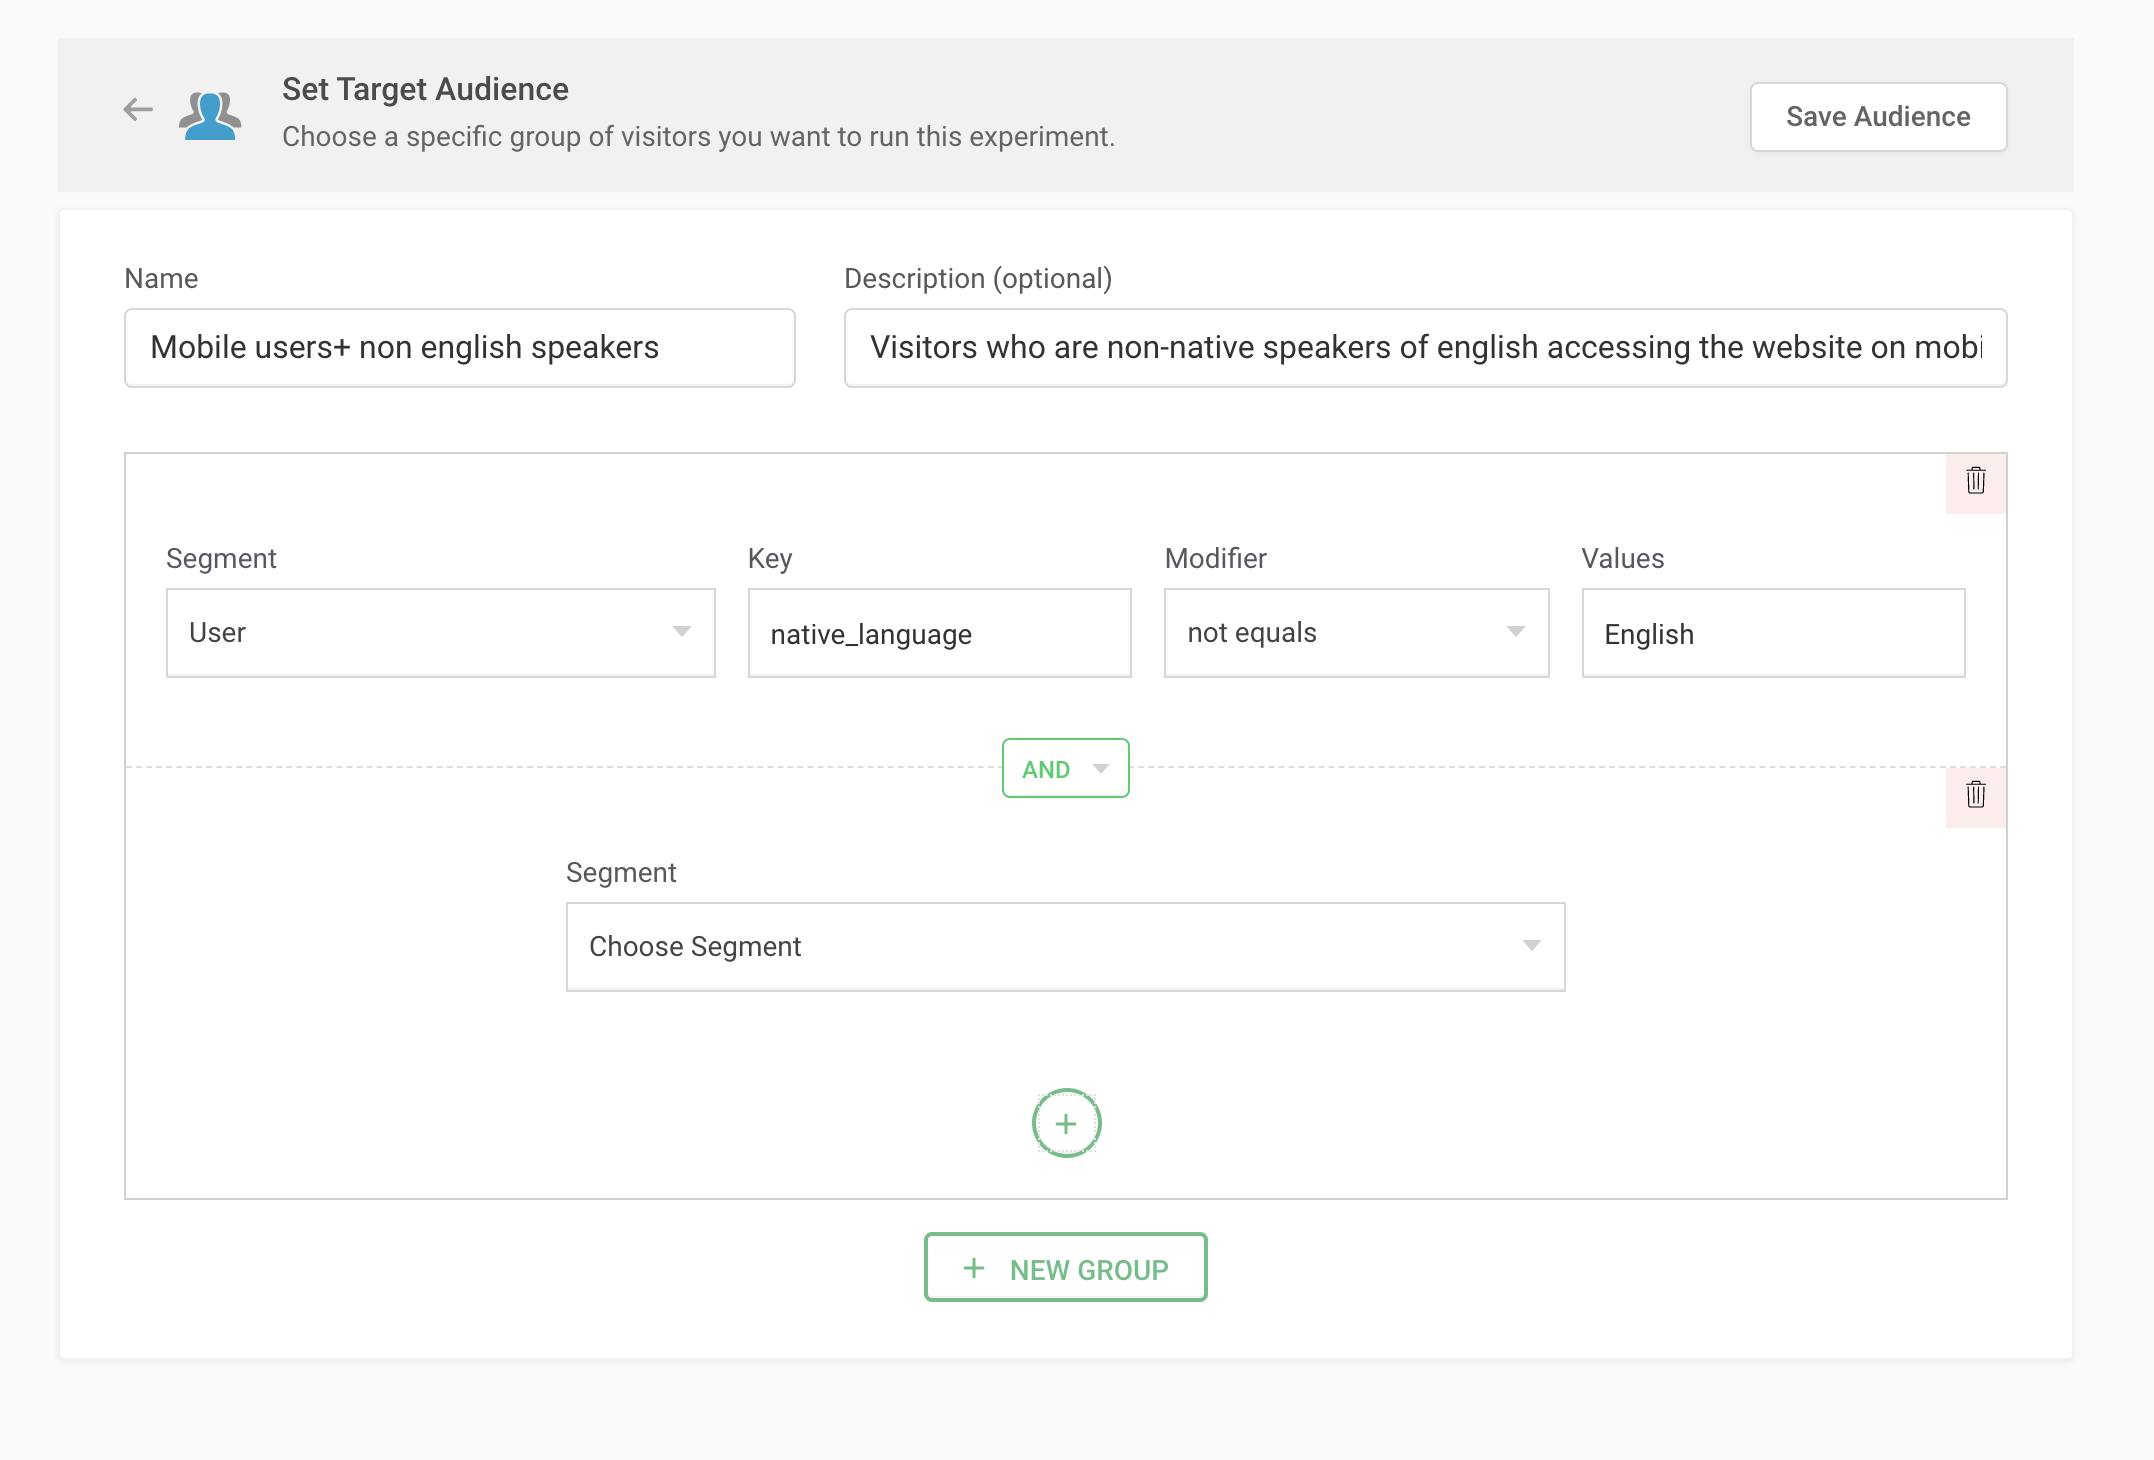
Task: Click the NEW GROUP button
Action: tap(1065, 1268)
